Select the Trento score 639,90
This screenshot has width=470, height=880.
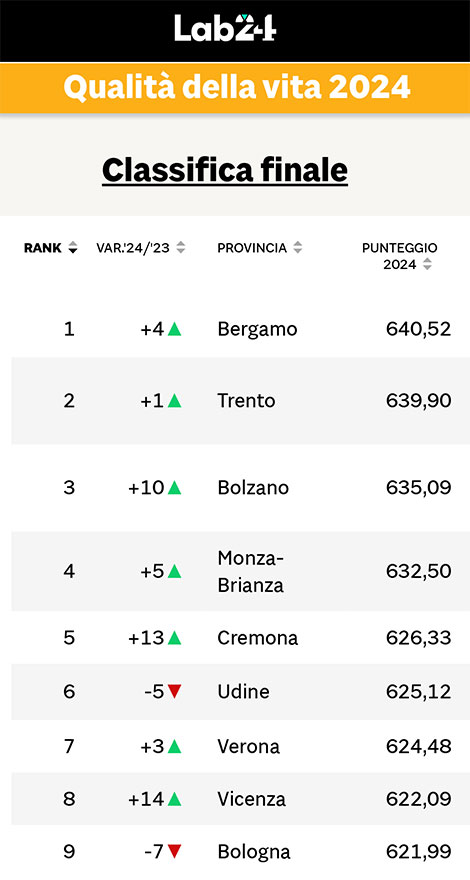pyautogui.click(x=418, y=401)
